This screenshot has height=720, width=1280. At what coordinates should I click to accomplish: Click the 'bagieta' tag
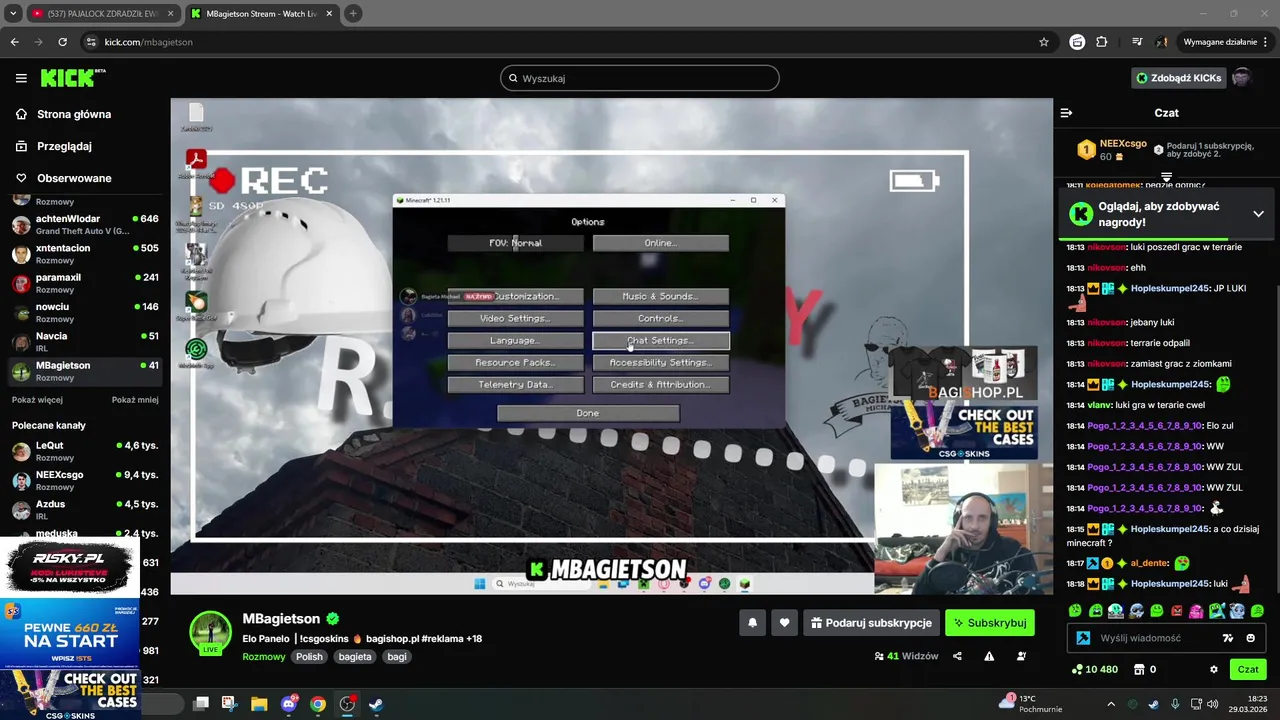(355, 657)
